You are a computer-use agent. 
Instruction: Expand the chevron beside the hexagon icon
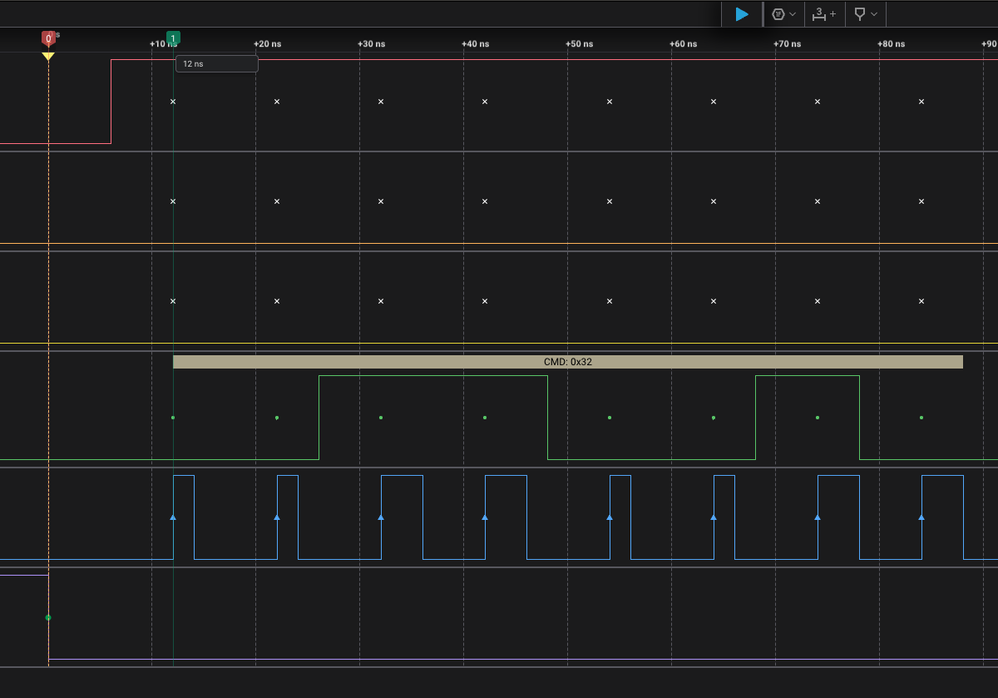pos(792,14)
